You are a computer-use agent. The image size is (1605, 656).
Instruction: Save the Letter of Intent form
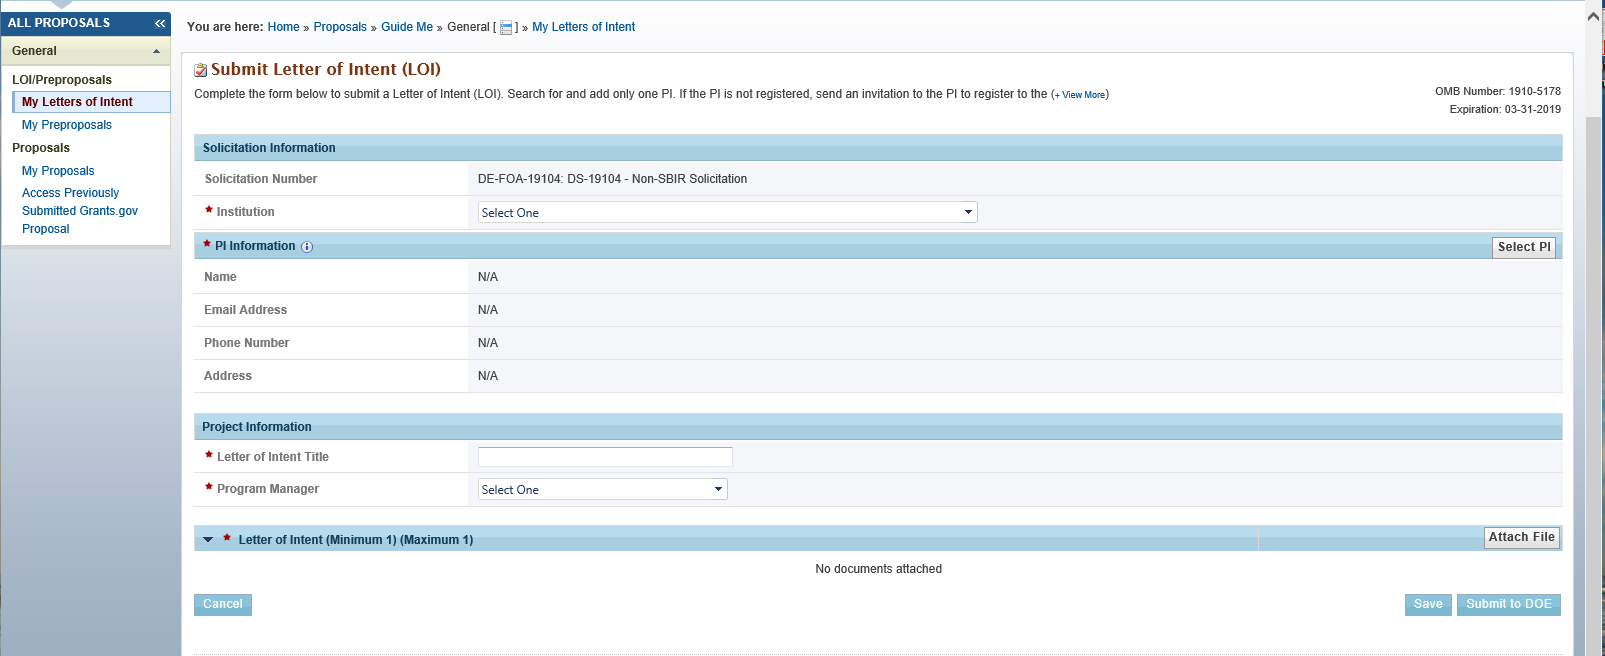pos(1427,604)
